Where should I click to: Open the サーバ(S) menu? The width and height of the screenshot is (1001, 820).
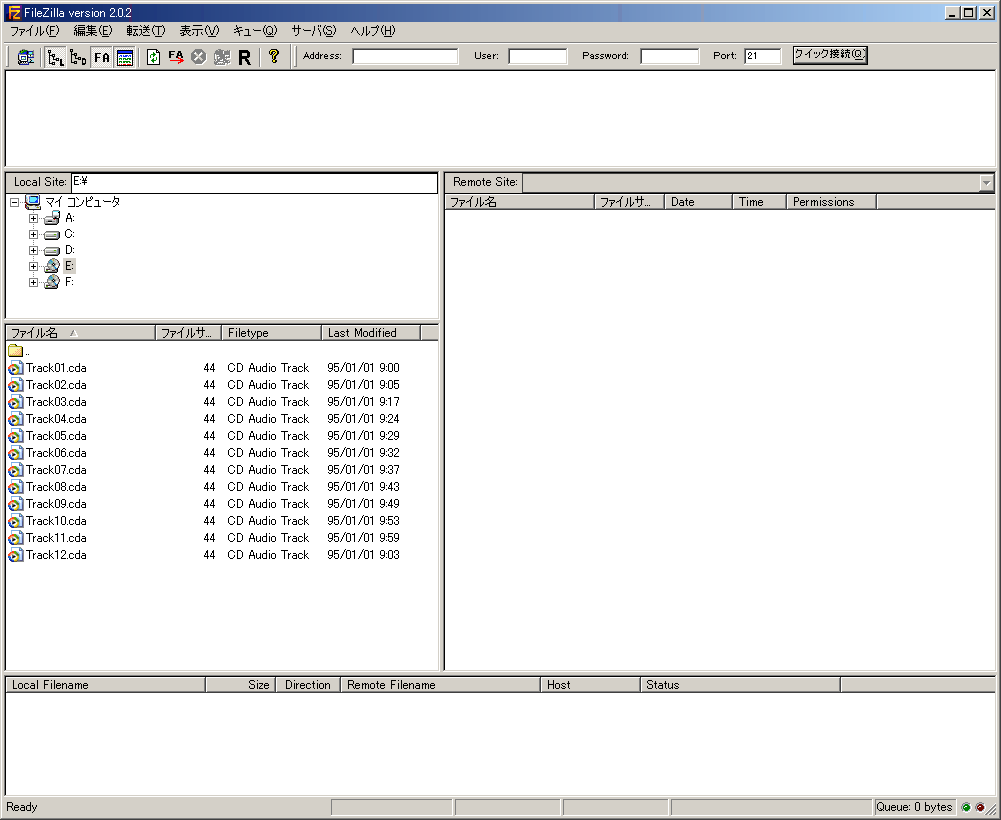(x=313, y=31)
